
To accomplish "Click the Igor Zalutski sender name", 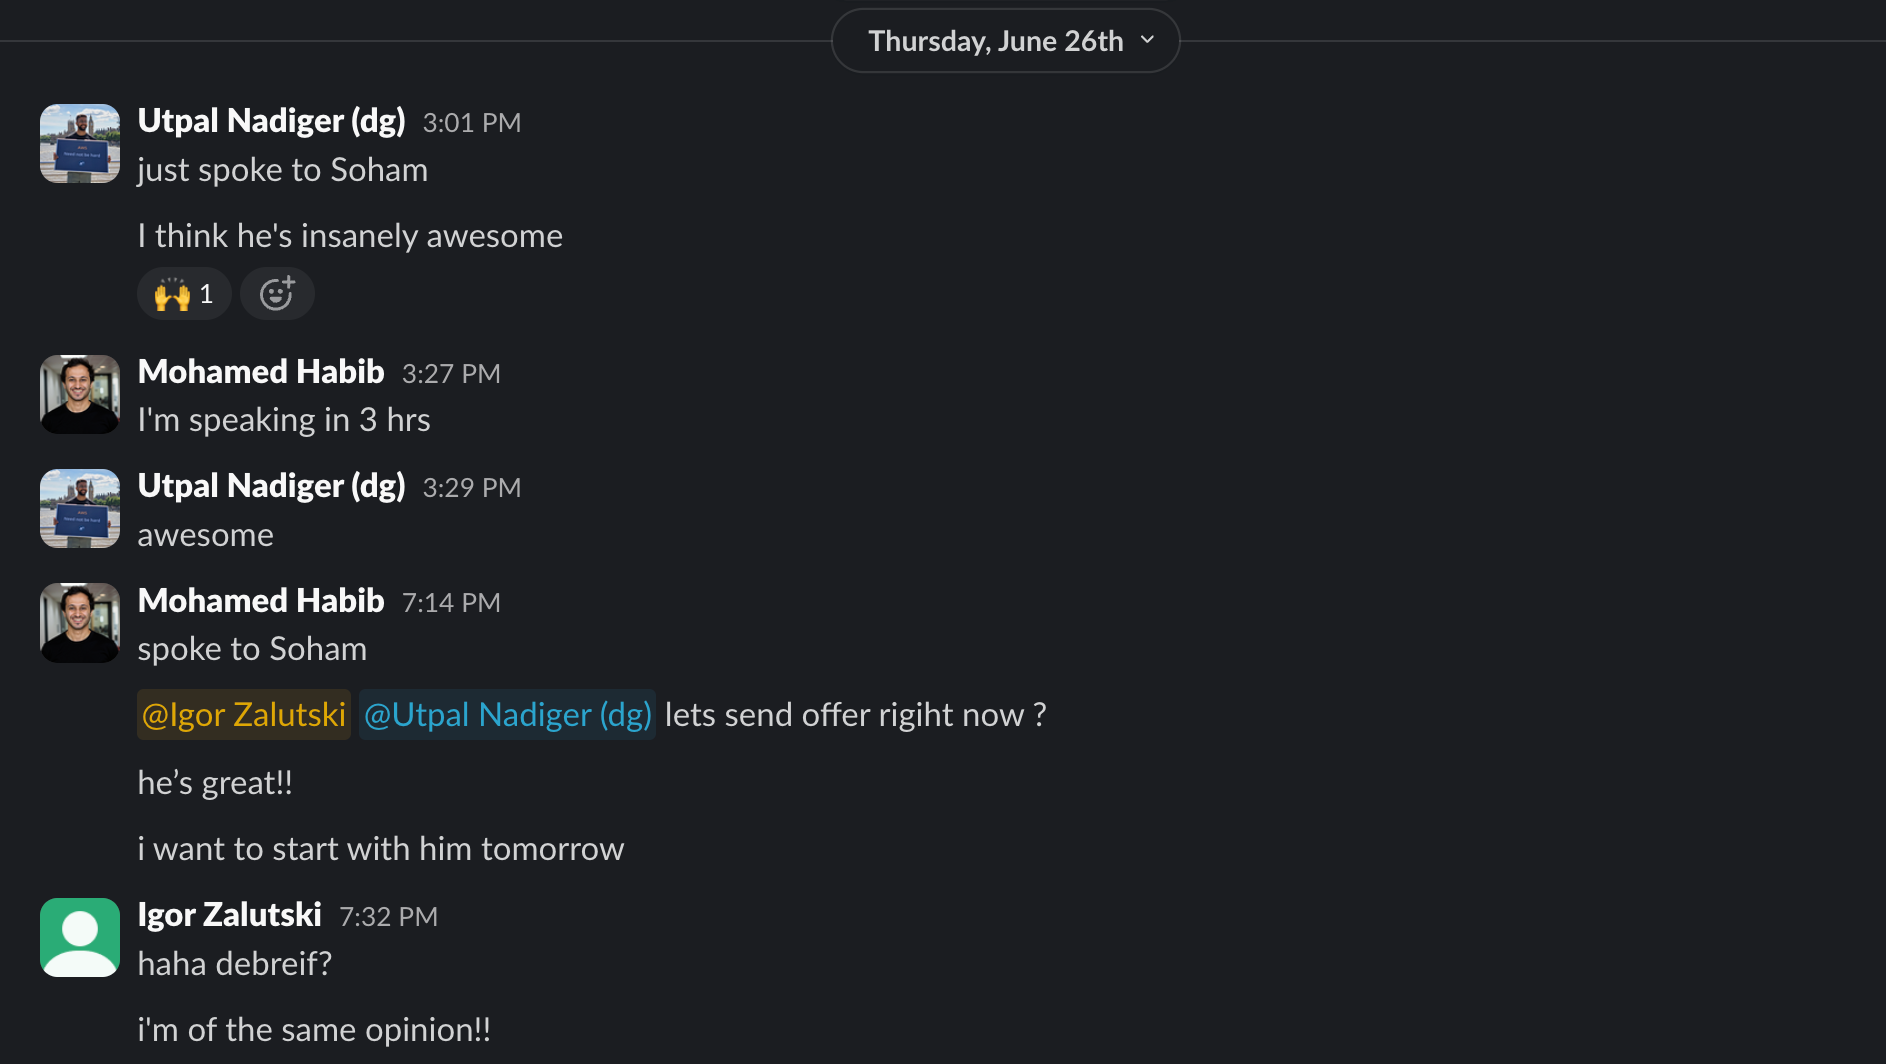I will (x=229, y=915).
